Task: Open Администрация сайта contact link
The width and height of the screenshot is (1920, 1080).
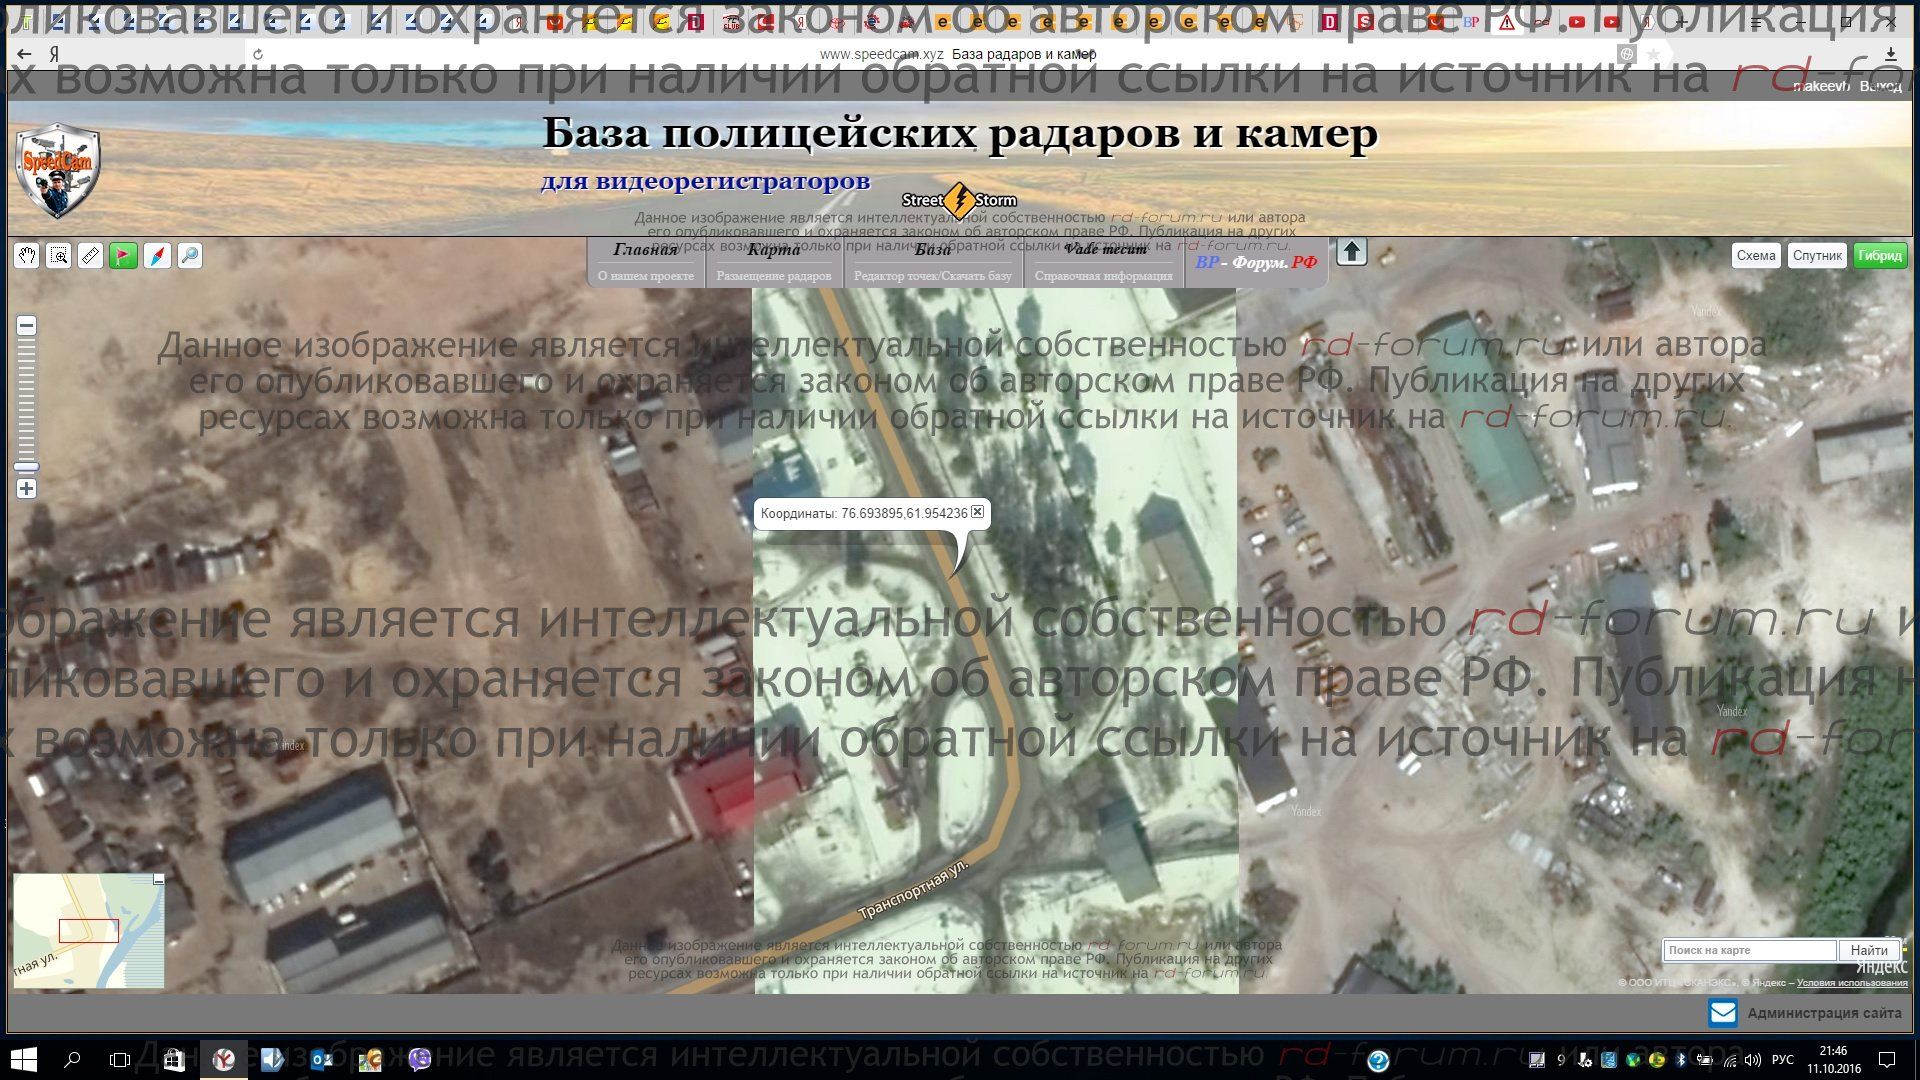Action: coord(1823,1013)
